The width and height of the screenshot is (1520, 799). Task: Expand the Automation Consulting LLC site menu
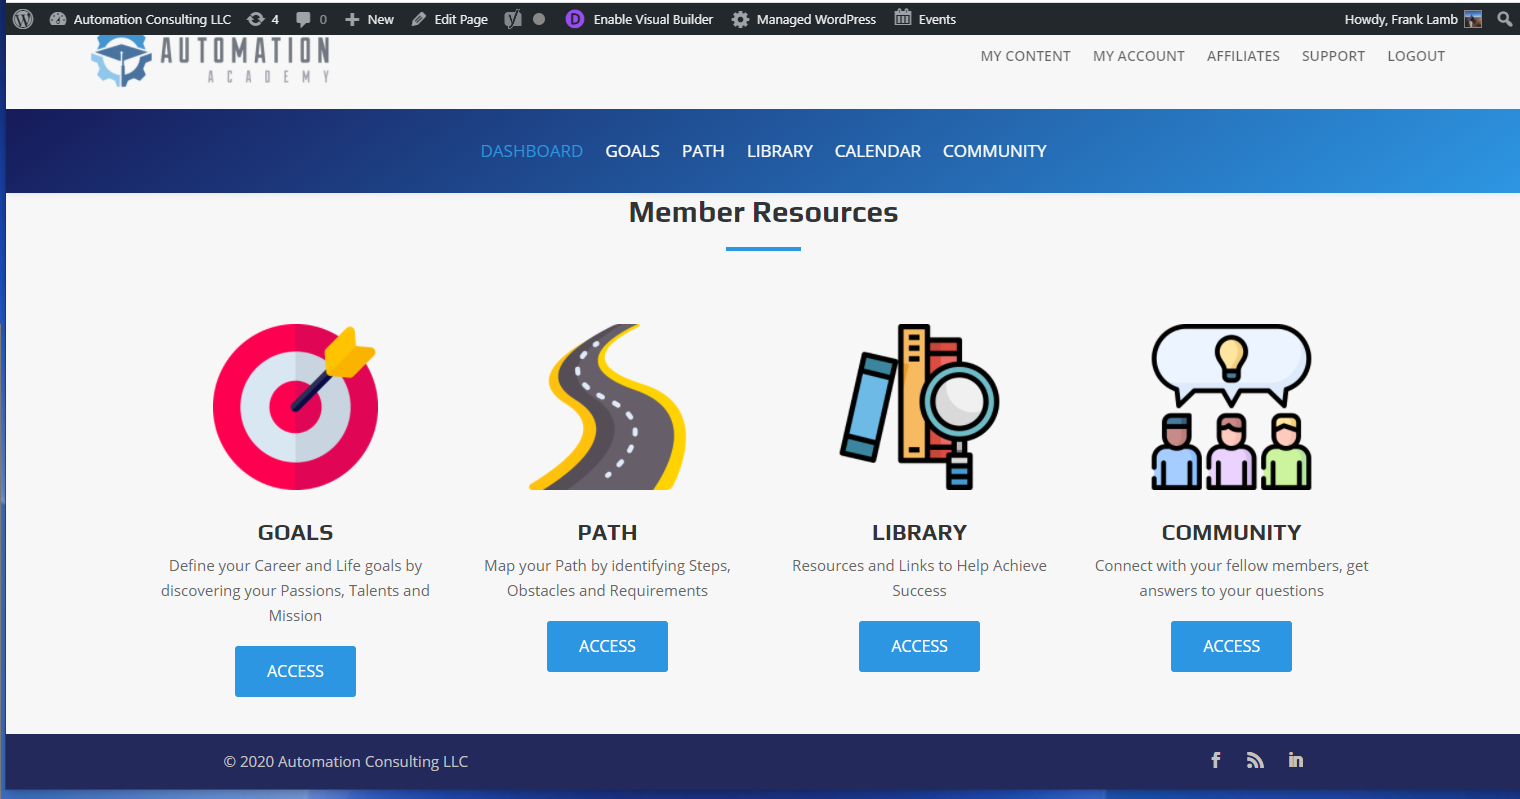coord(148,18)
